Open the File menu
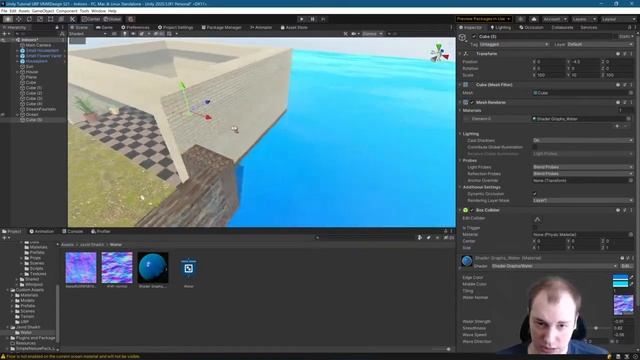This screenshot has height=360, width=640. [4, 11]
